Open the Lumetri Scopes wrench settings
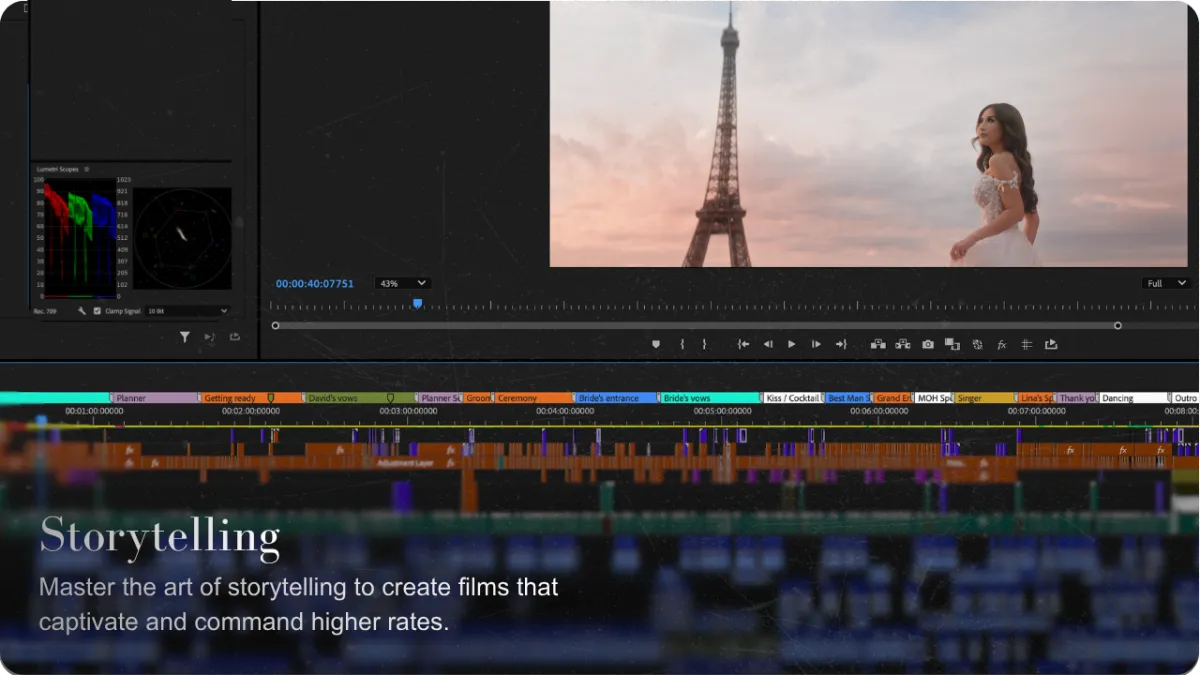1200x675 pixels. pyautogui.click(x=82, y=311)
